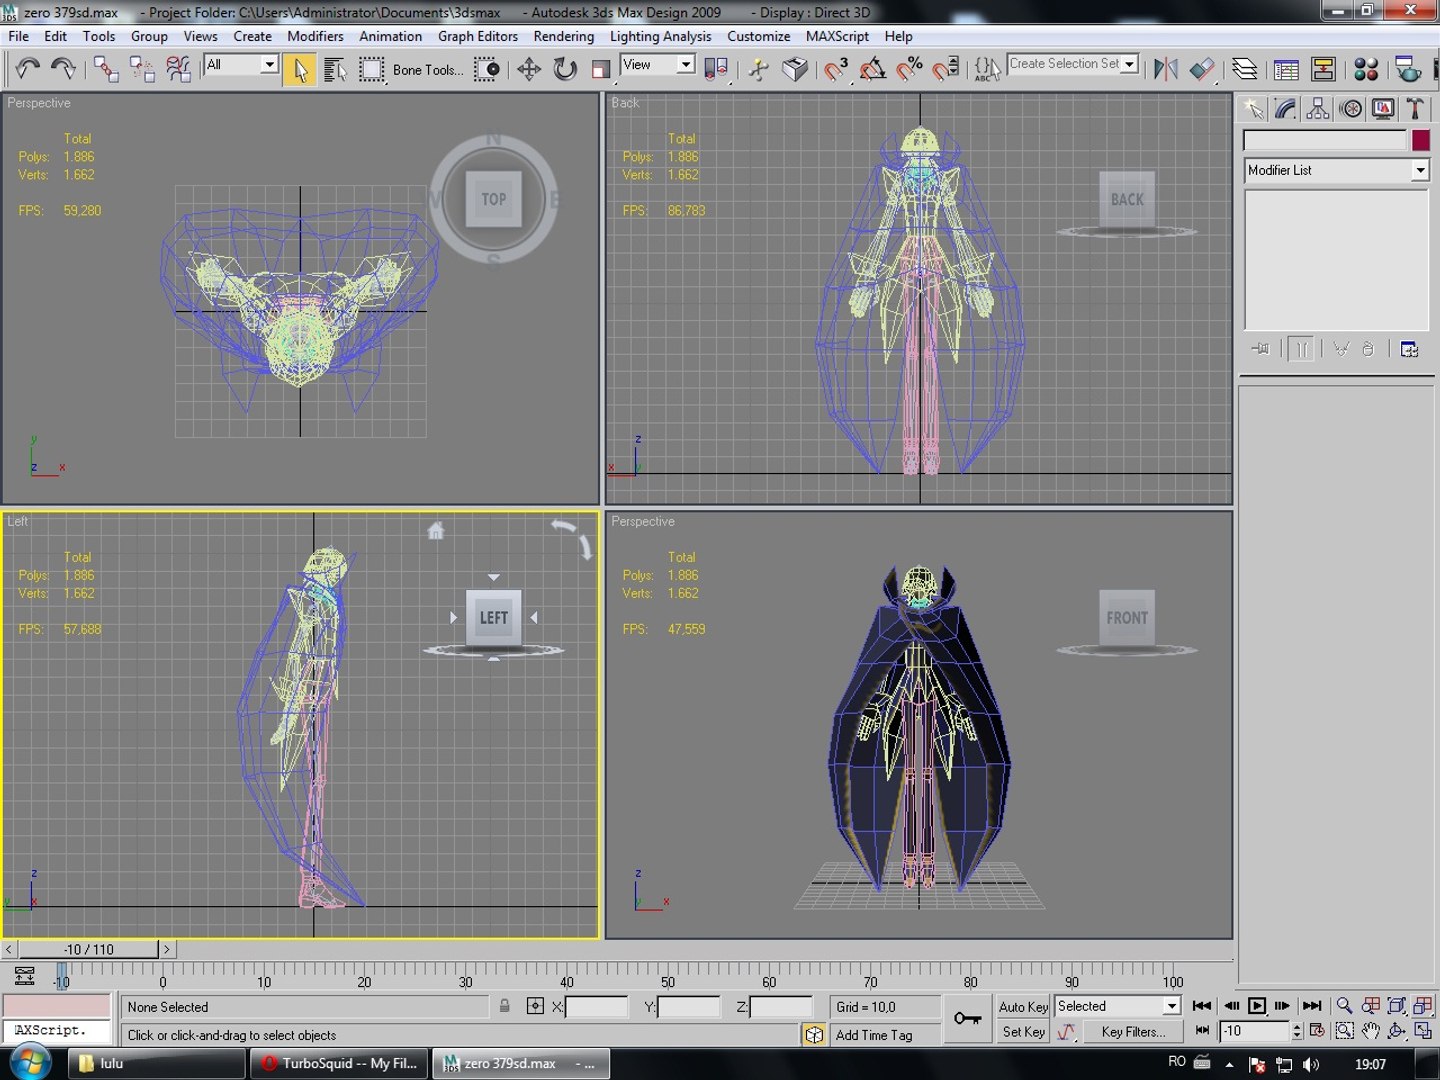Click the Set Key button

tap(1023, 1032)
